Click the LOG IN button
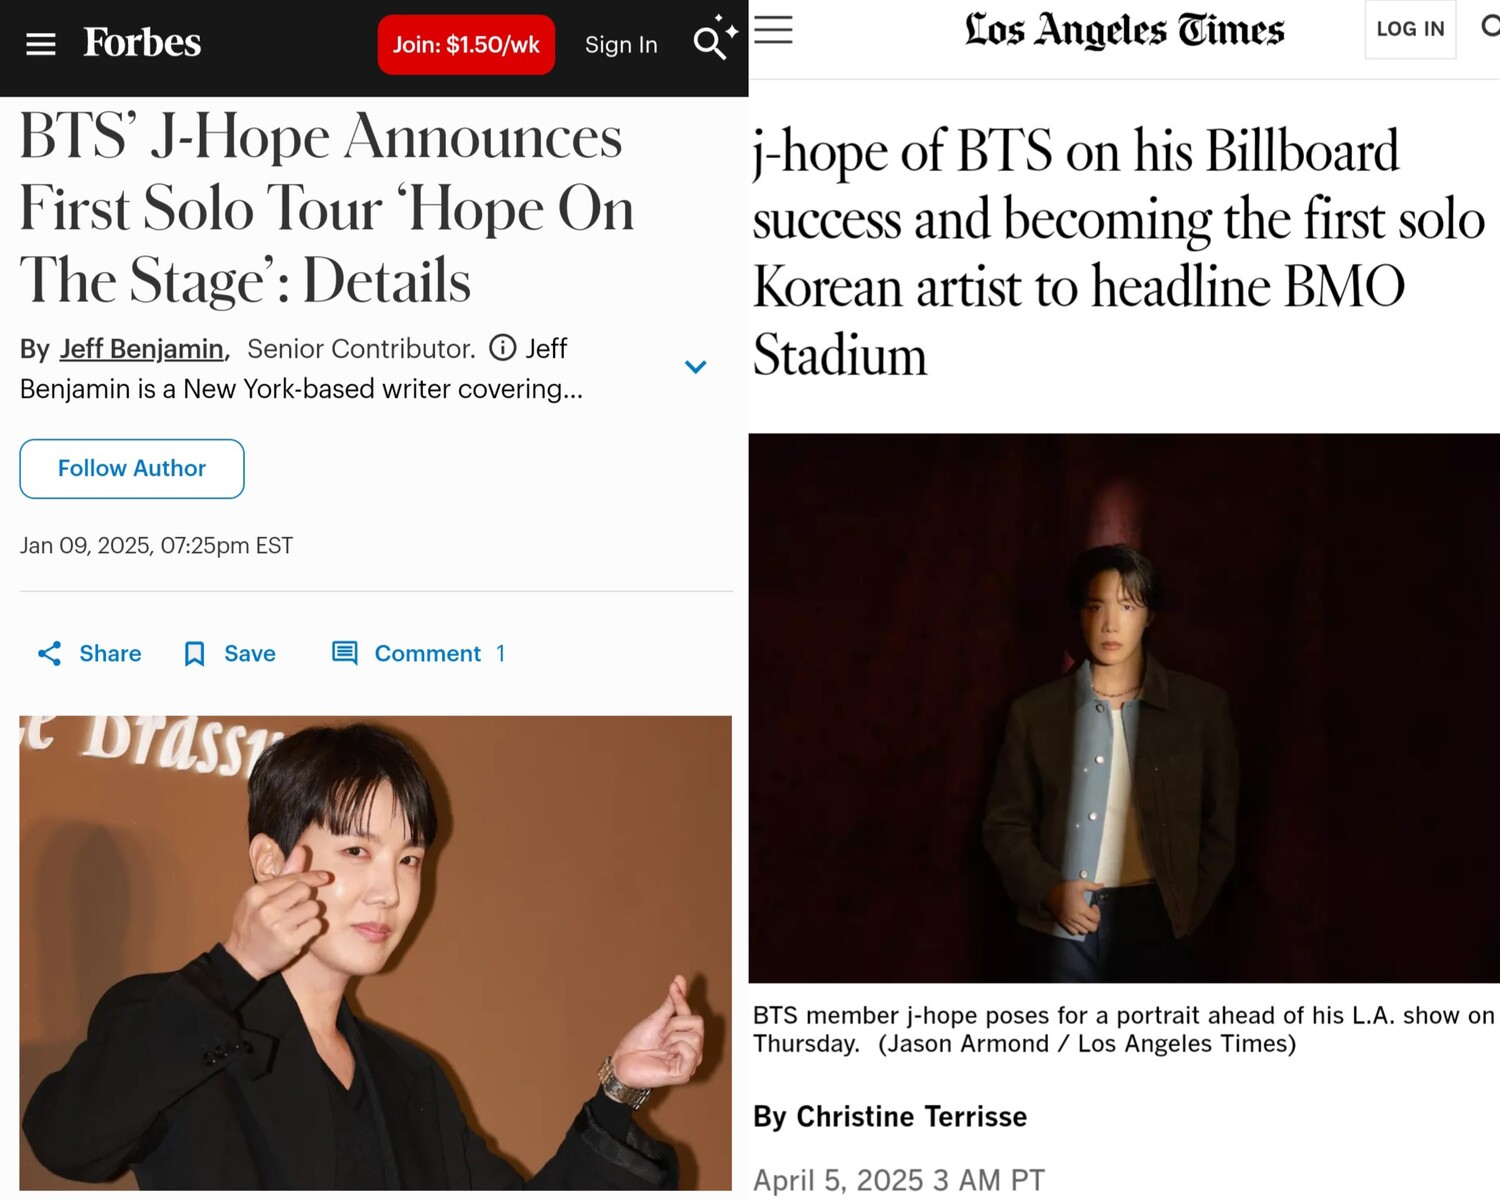 (x=1410, y=29)
